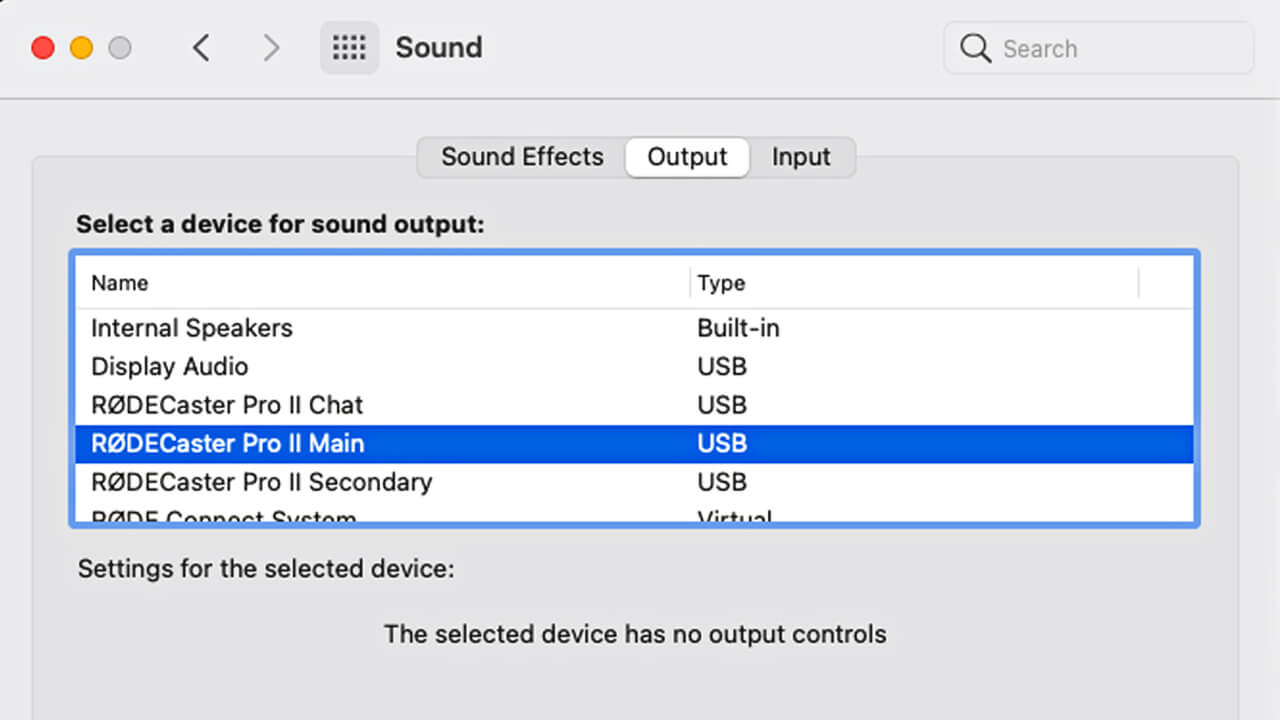Image resolution: width=1280 pixels, height=720 pixels.
Task: Open the show-all preferences grid icon
Action: coord(349,48)
